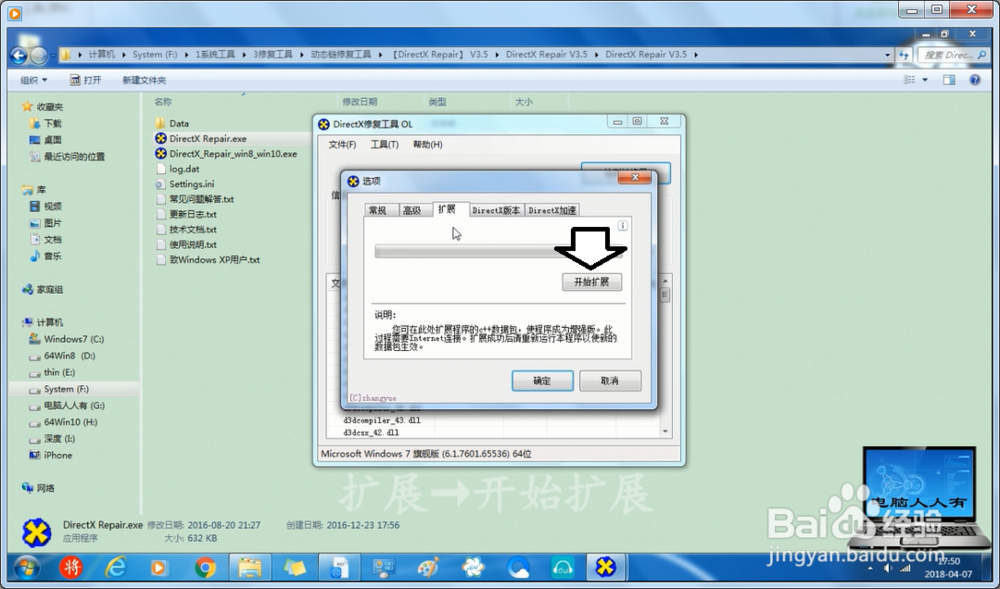Viewport: 1000px width, 589px height.
Task: Open iPhone in the sidebar
Action: point(50,455)
